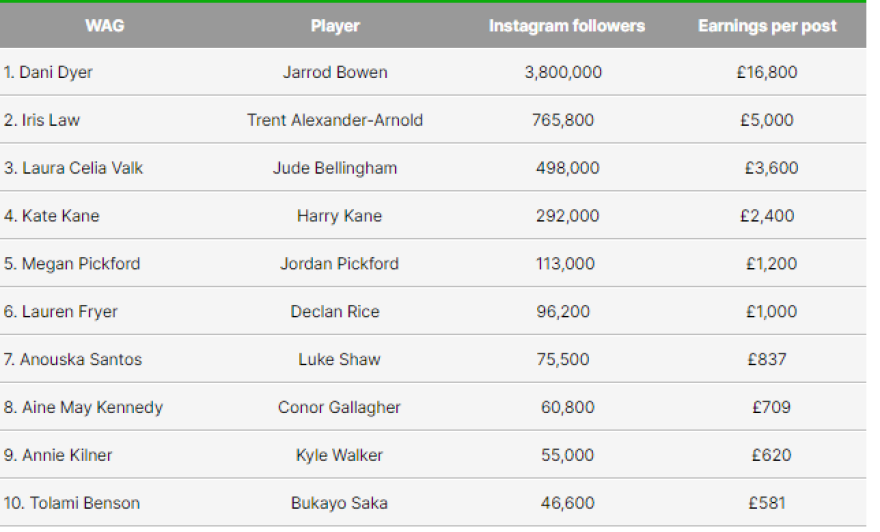Click the WAG column header
Screen dimensions: 880x532
105,26
